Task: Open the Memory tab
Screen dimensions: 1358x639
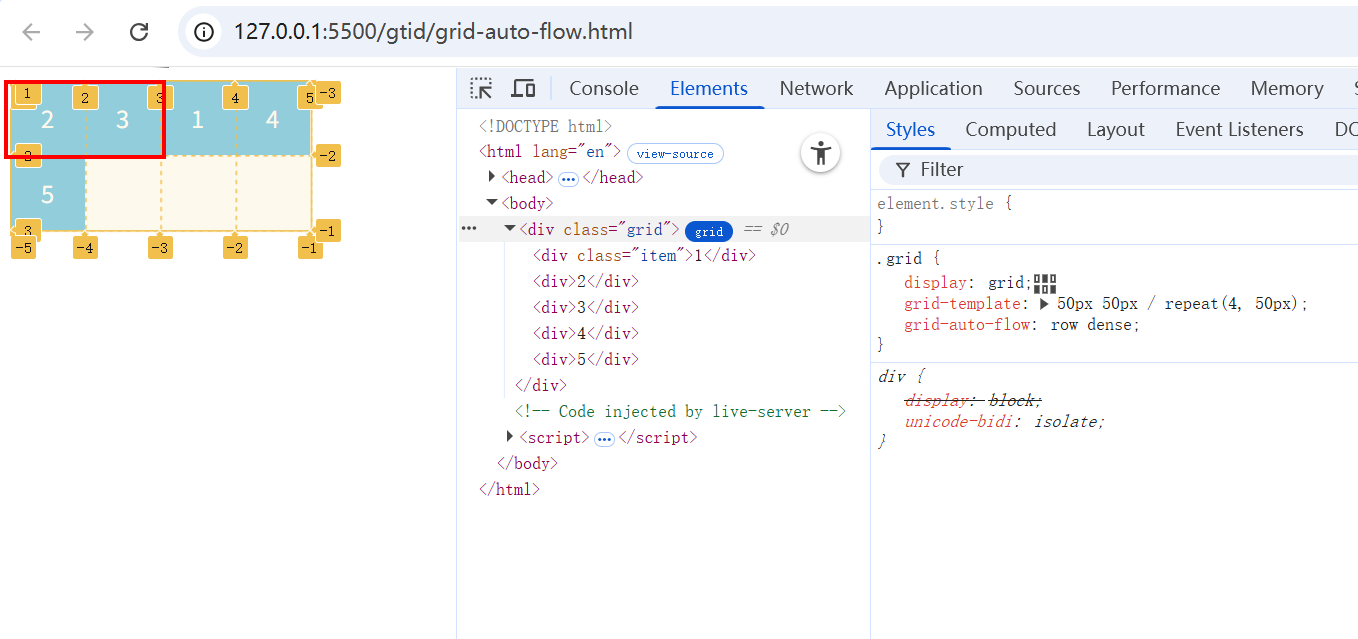Action: coord(1287,88)
